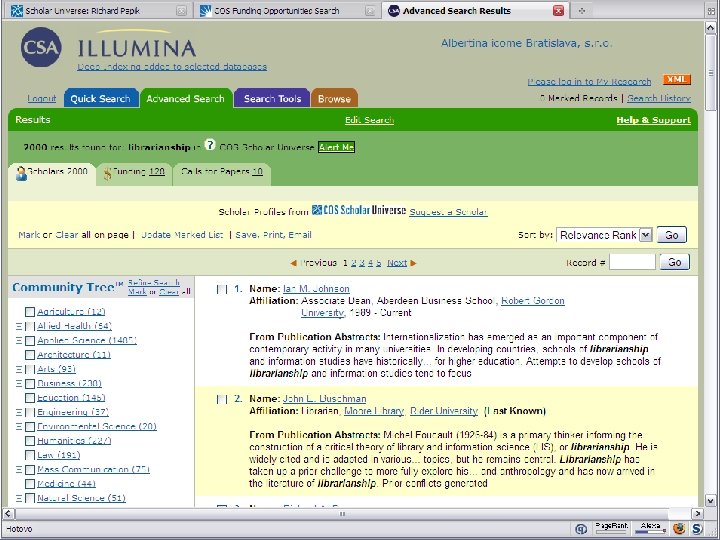Click the Go button next to Sort by
Screen dimensions: 720x540
pos(672,235)
